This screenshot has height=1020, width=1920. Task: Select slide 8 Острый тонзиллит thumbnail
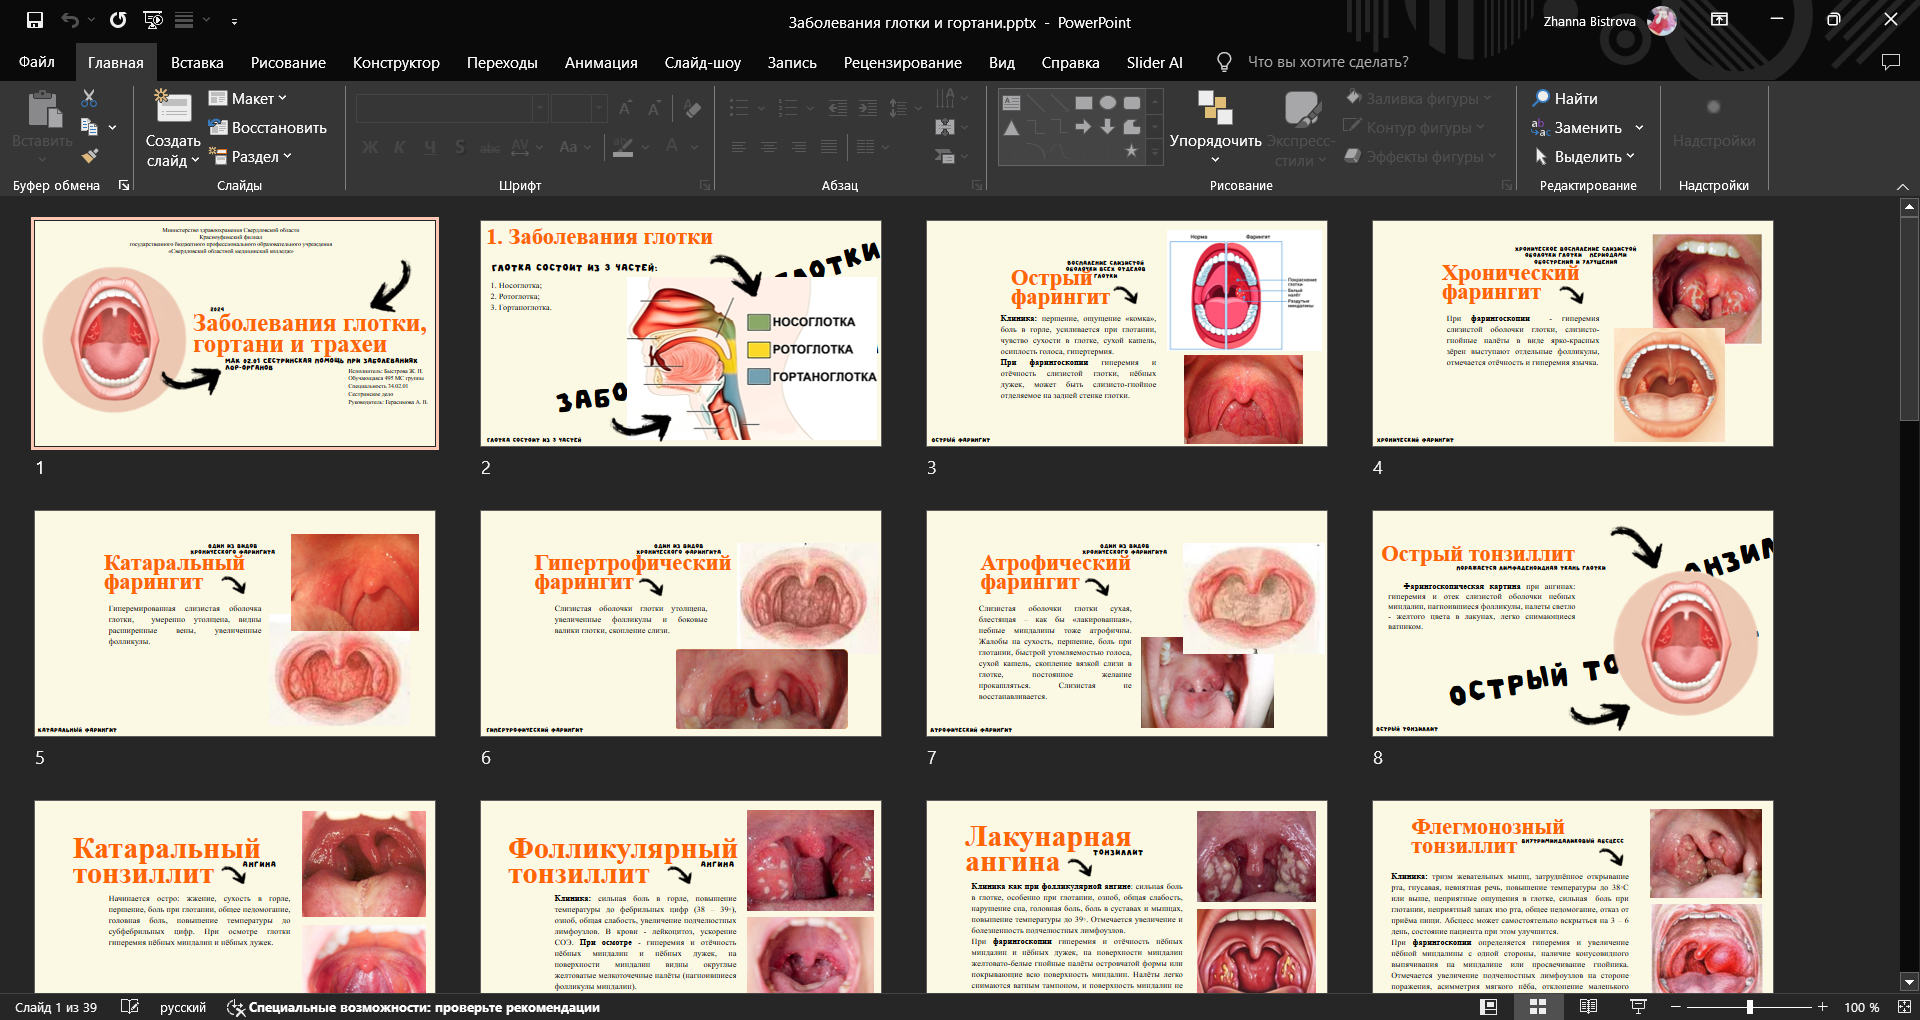click(1573, 623)
